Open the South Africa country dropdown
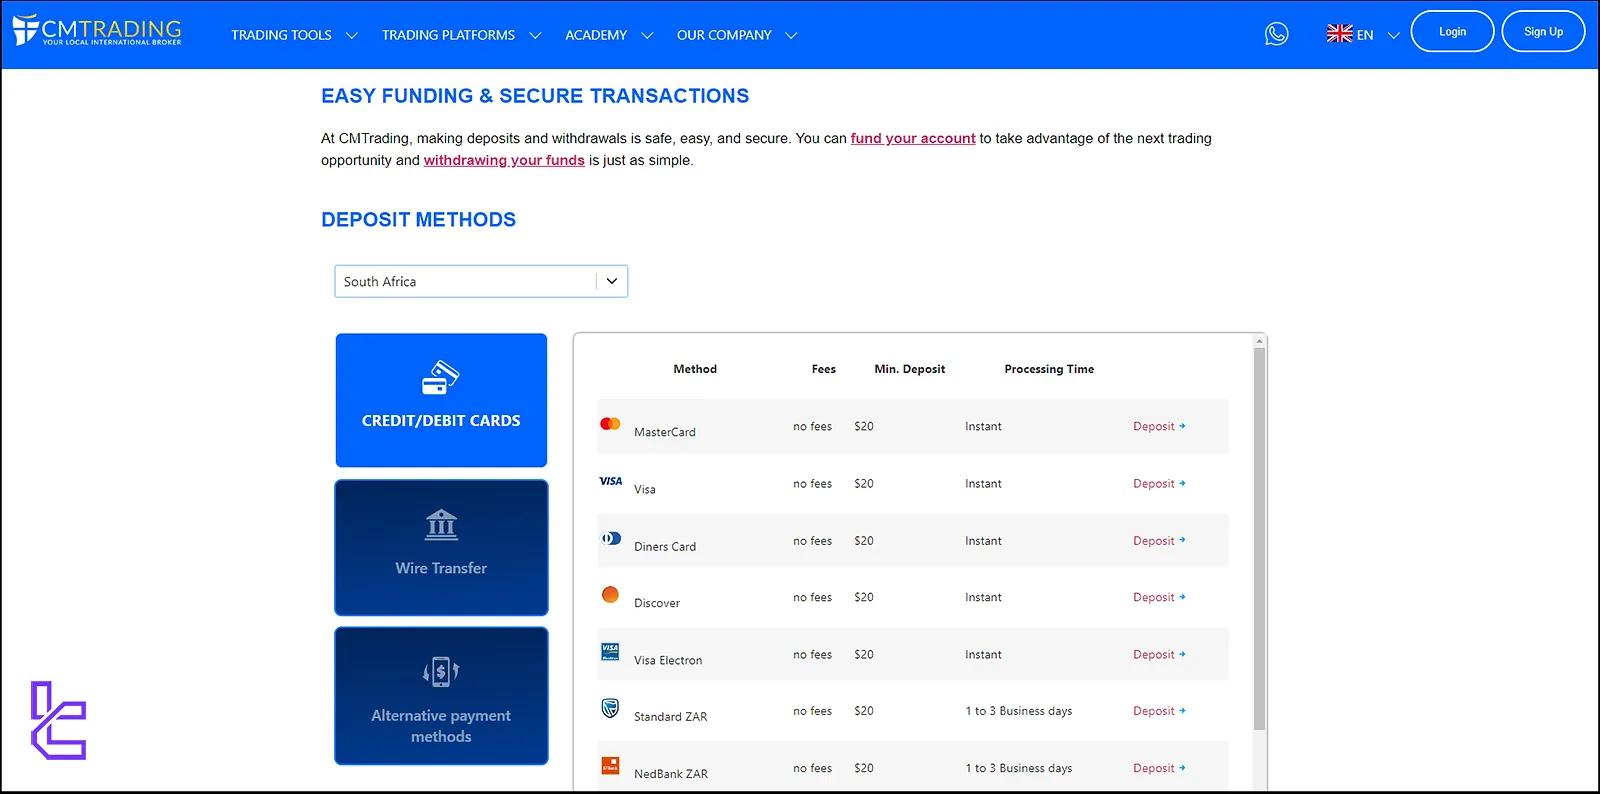This screenshot has width=1600, height=794. (481, 281)
